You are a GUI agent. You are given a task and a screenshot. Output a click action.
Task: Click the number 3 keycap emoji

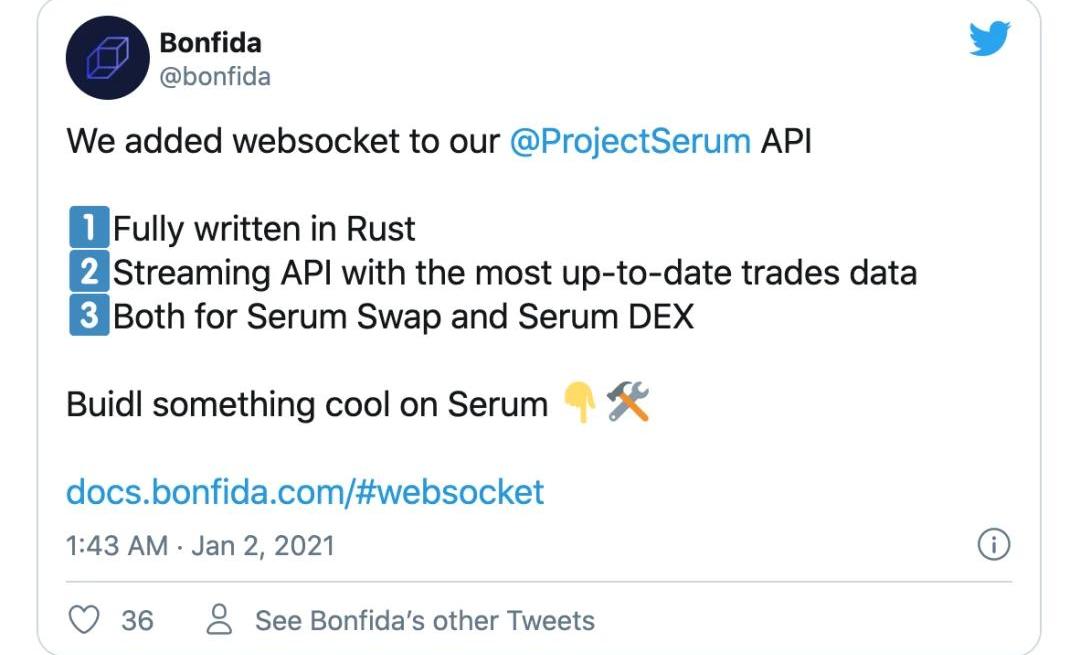click(x=88, y=316)
